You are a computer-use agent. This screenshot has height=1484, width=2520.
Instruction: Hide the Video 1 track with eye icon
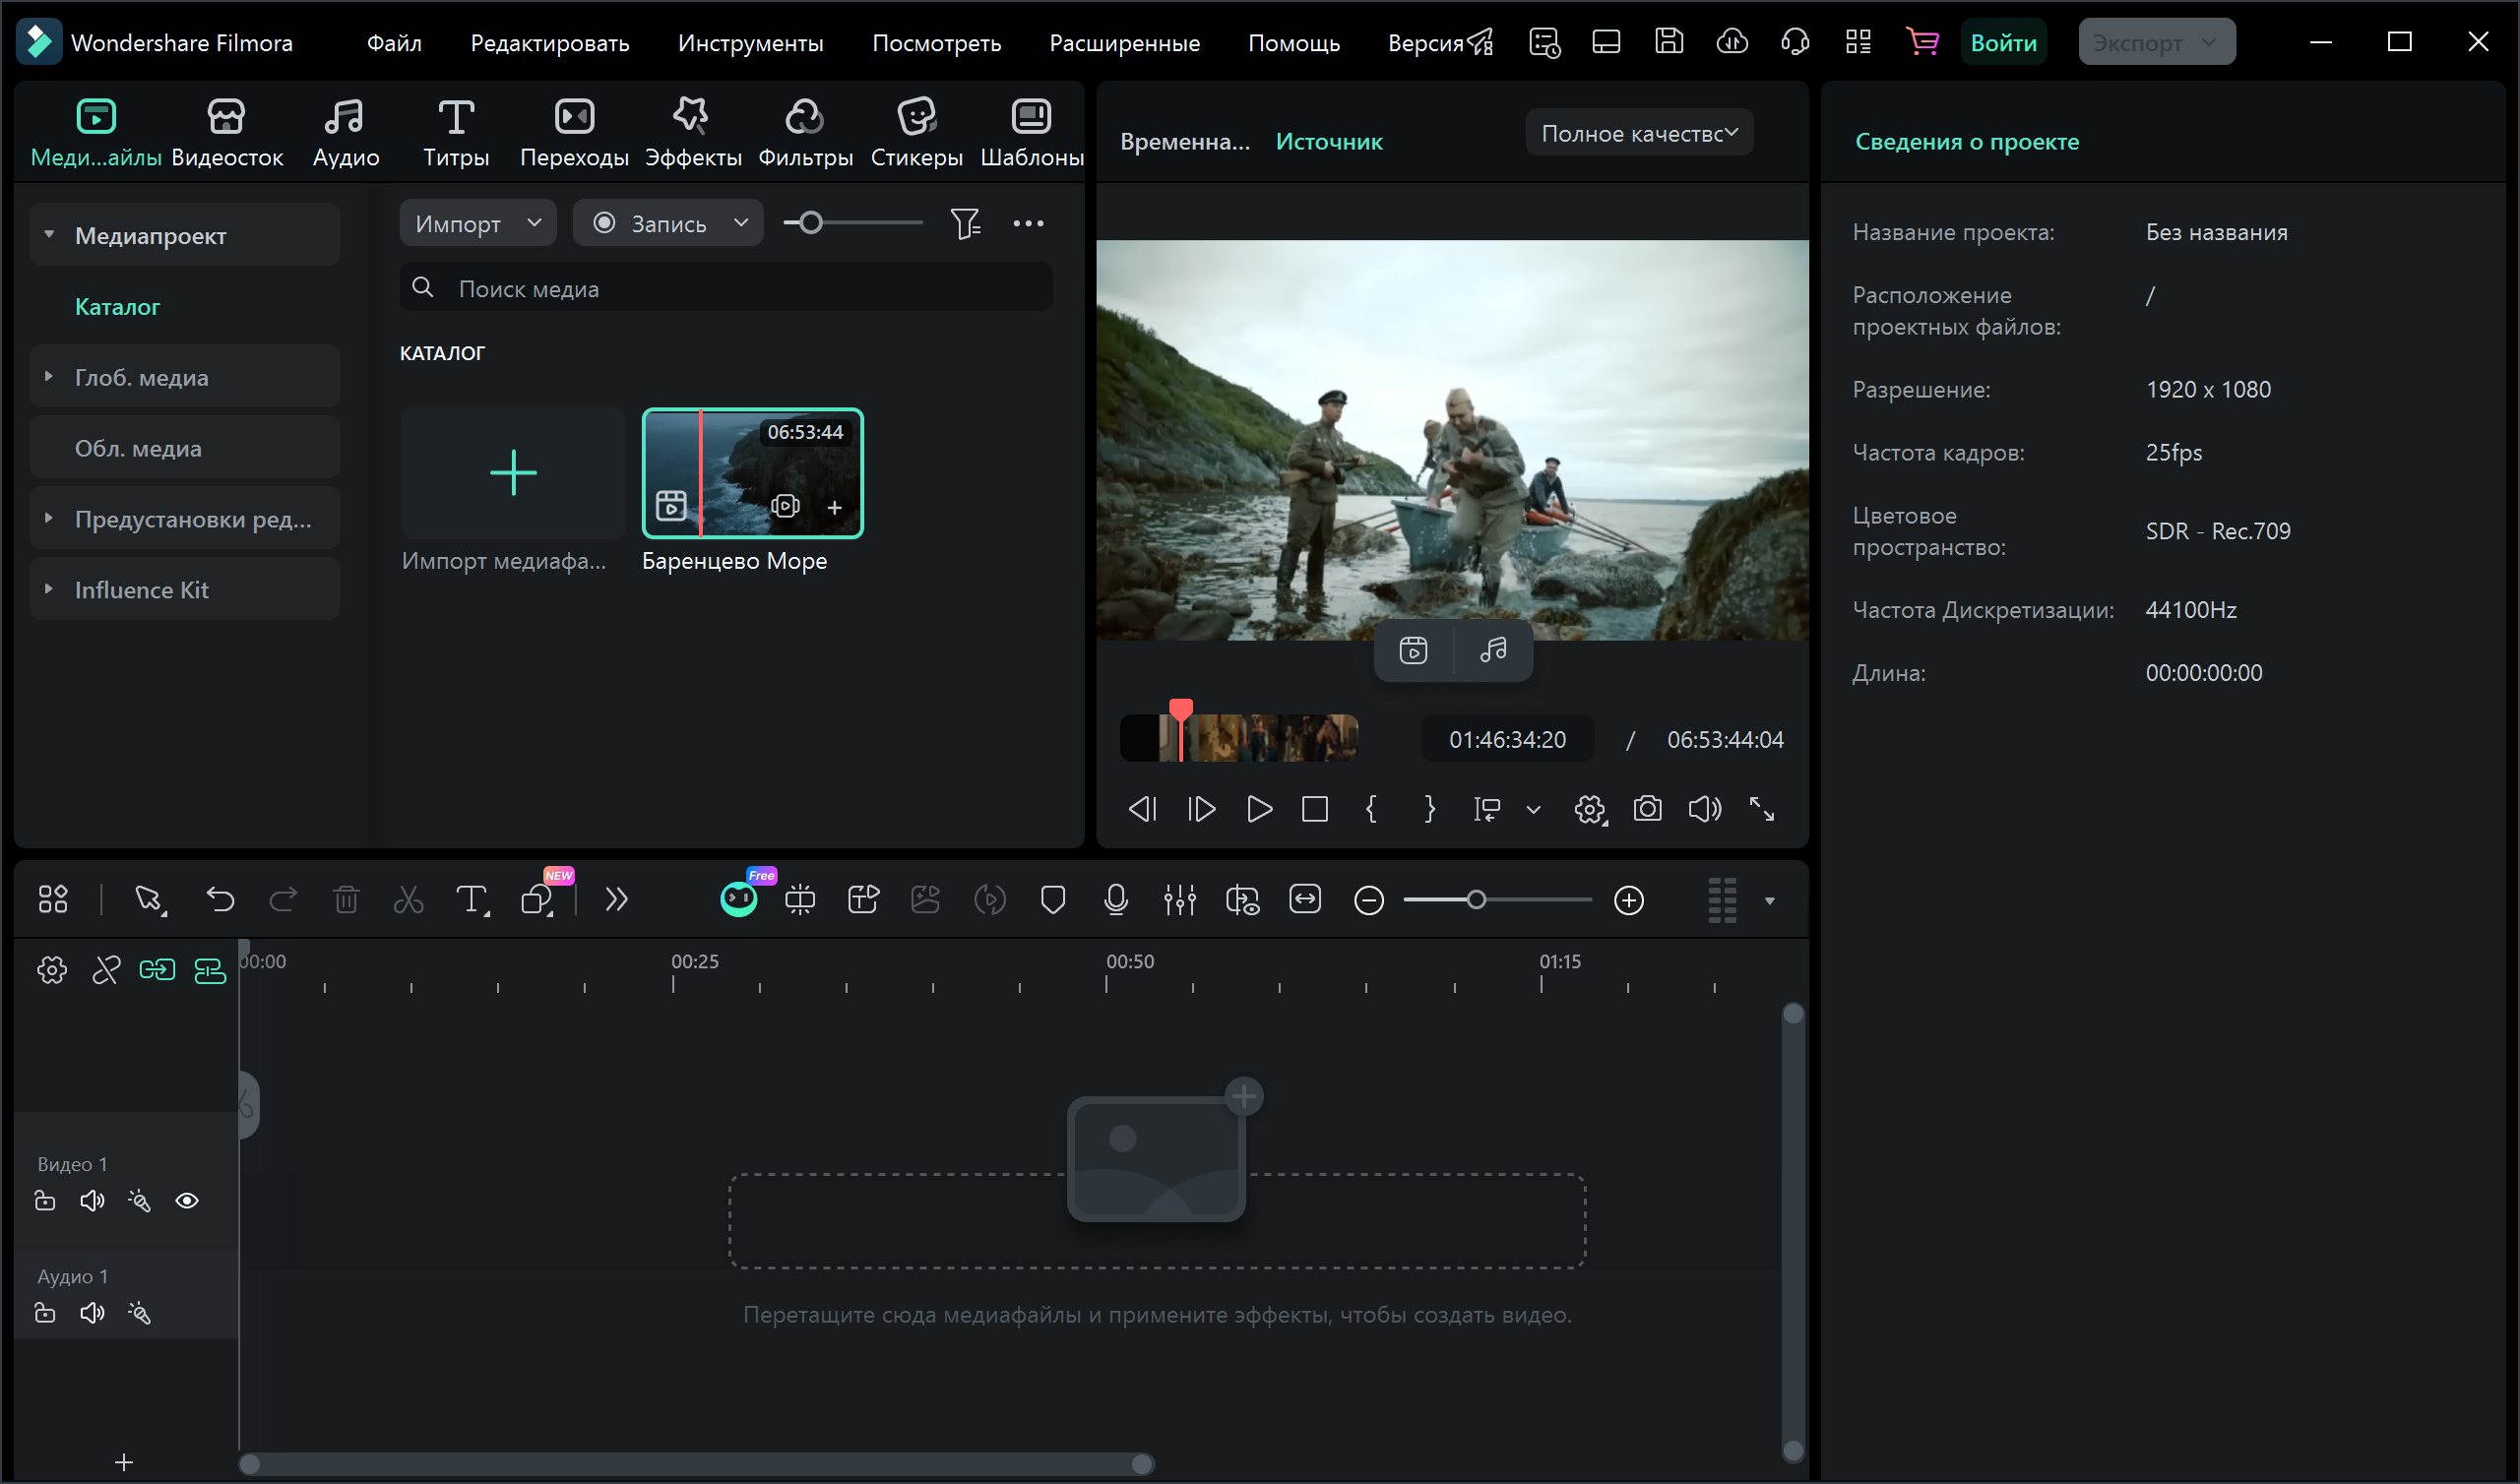coord(187,1201)
